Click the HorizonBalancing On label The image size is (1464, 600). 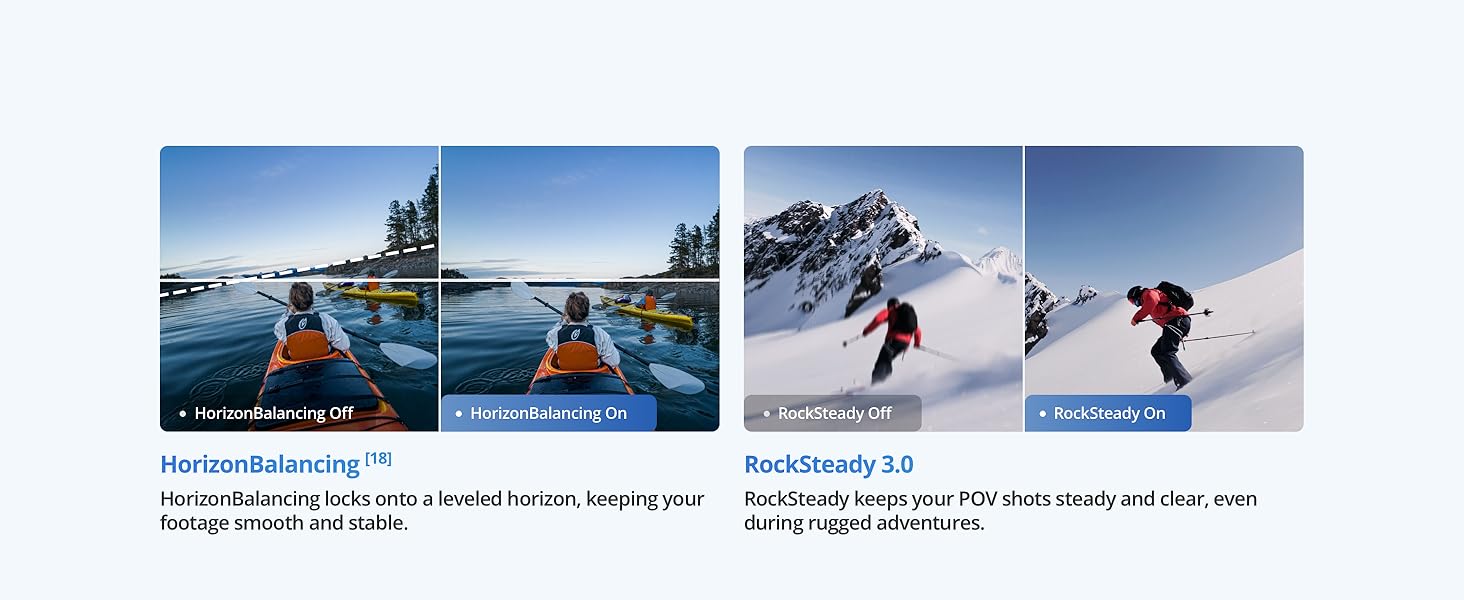548,413
